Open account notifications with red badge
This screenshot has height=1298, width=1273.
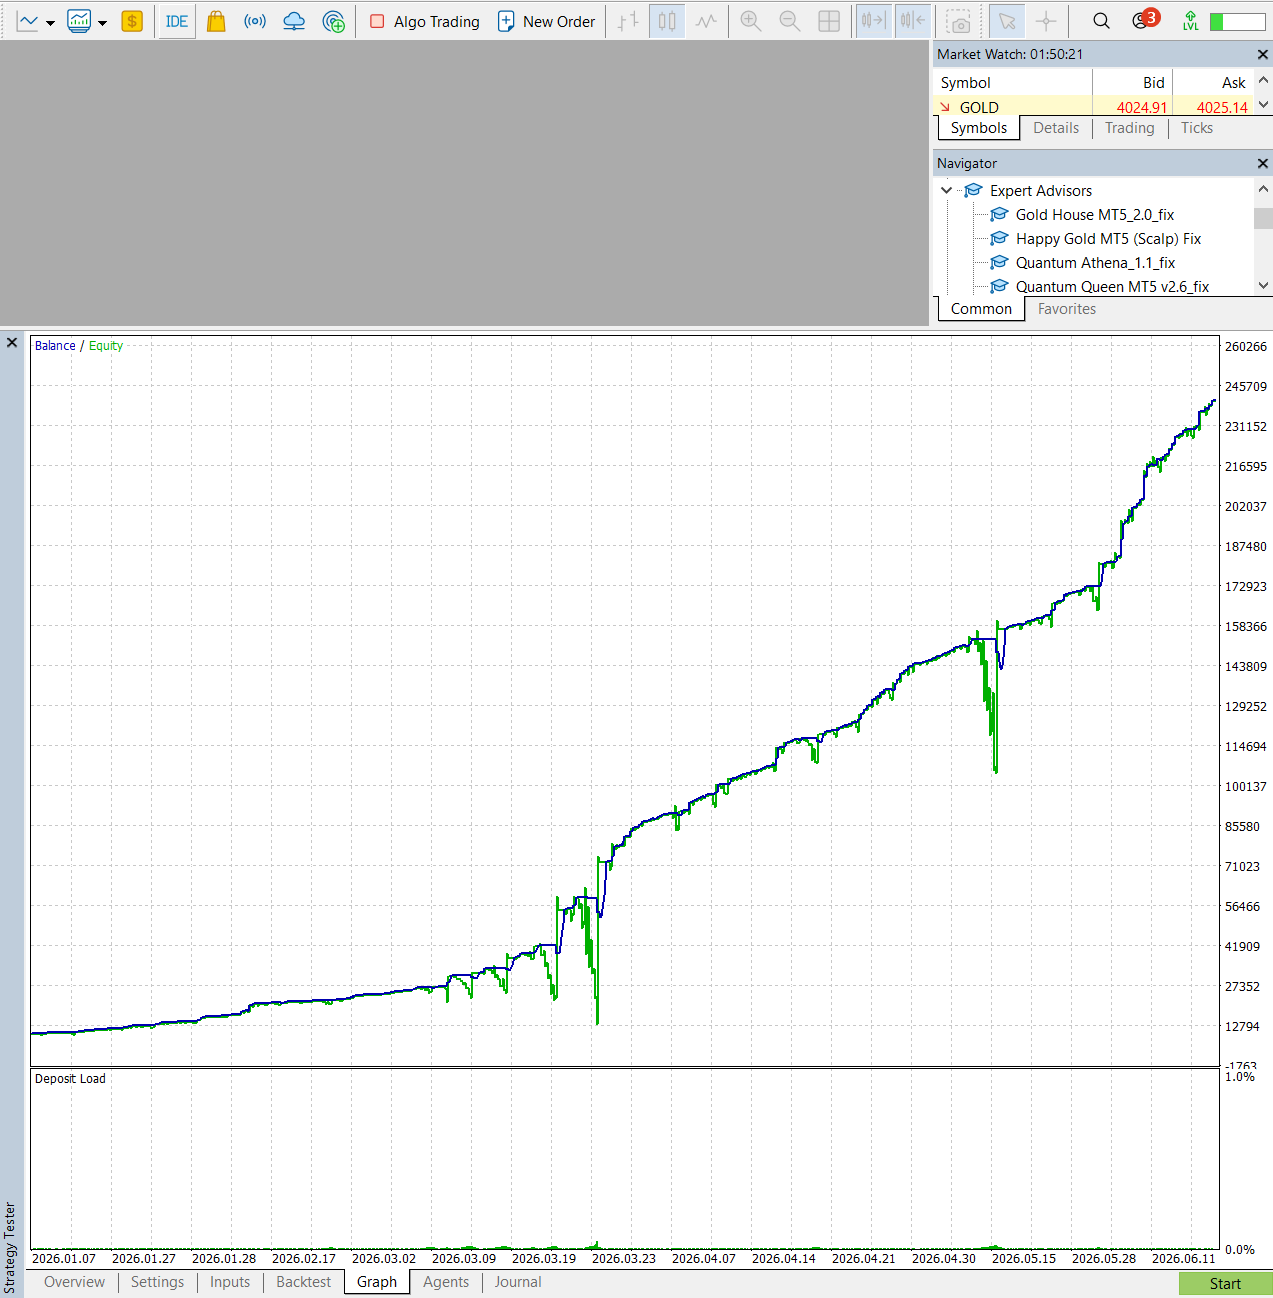click(x=1145, y=20)
